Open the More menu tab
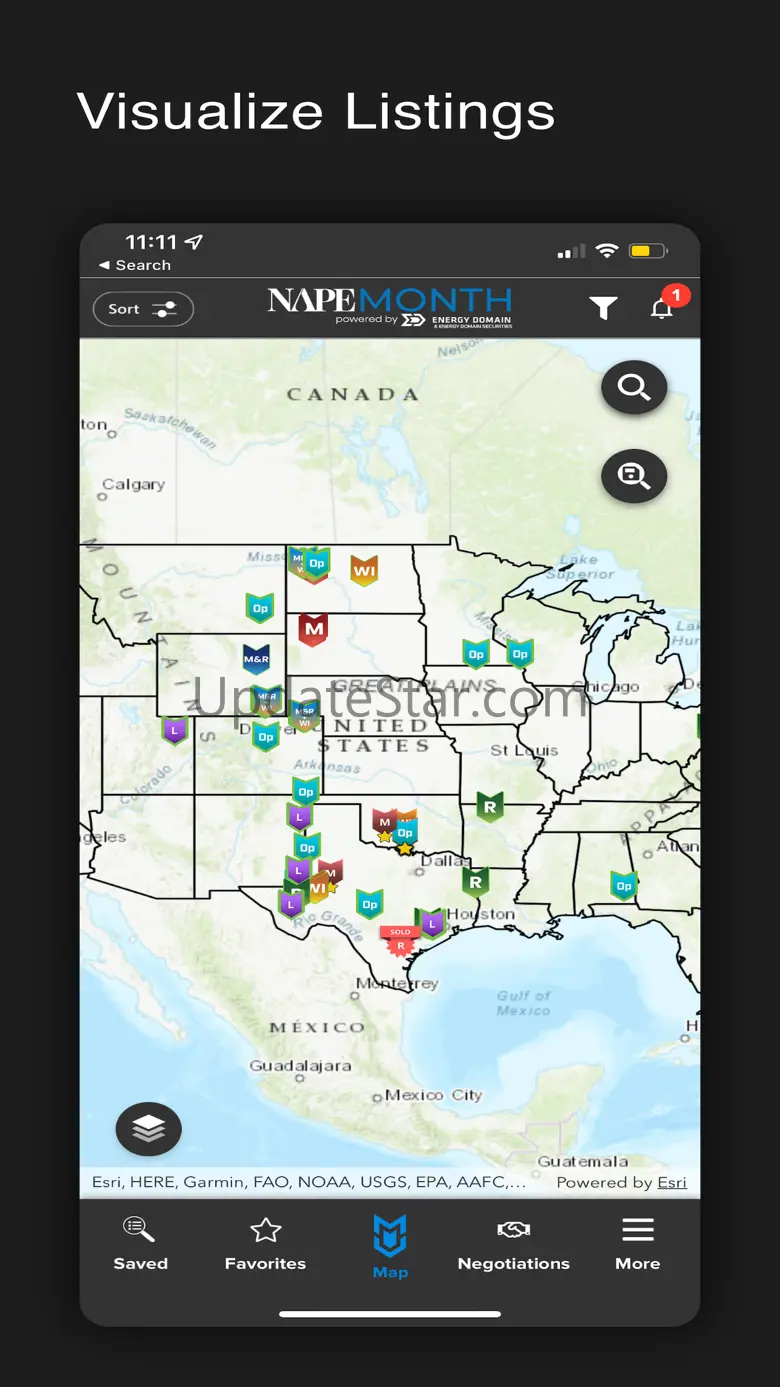The height and width of the screenshot is (1387, 780). click(638, 1244)
